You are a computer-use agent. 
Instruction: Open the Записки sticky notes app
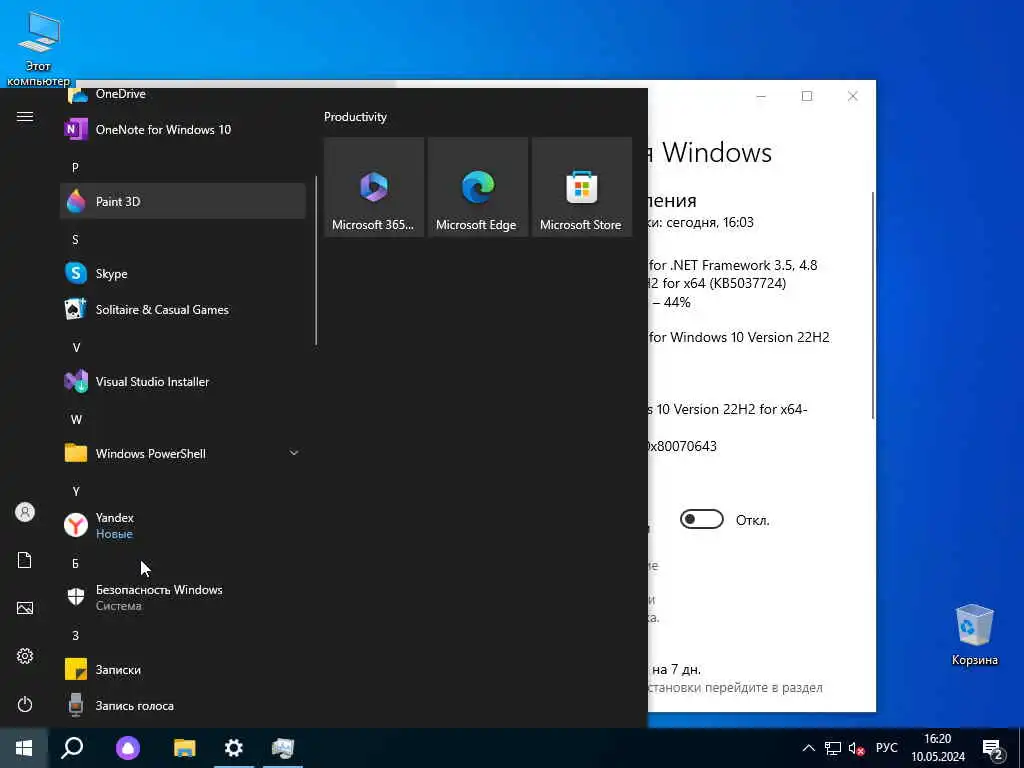click(x=183, y=669)
